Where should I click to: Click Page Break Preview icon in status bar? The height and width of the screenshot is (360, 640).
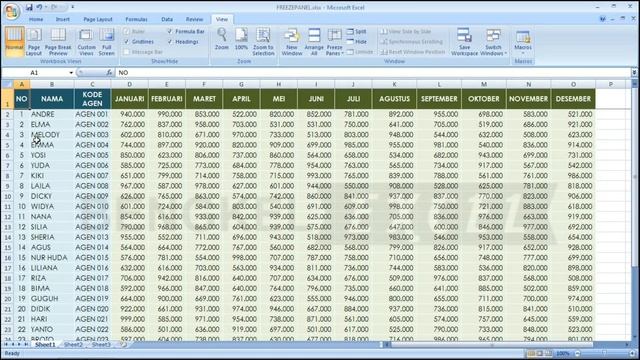coord(548,353)
